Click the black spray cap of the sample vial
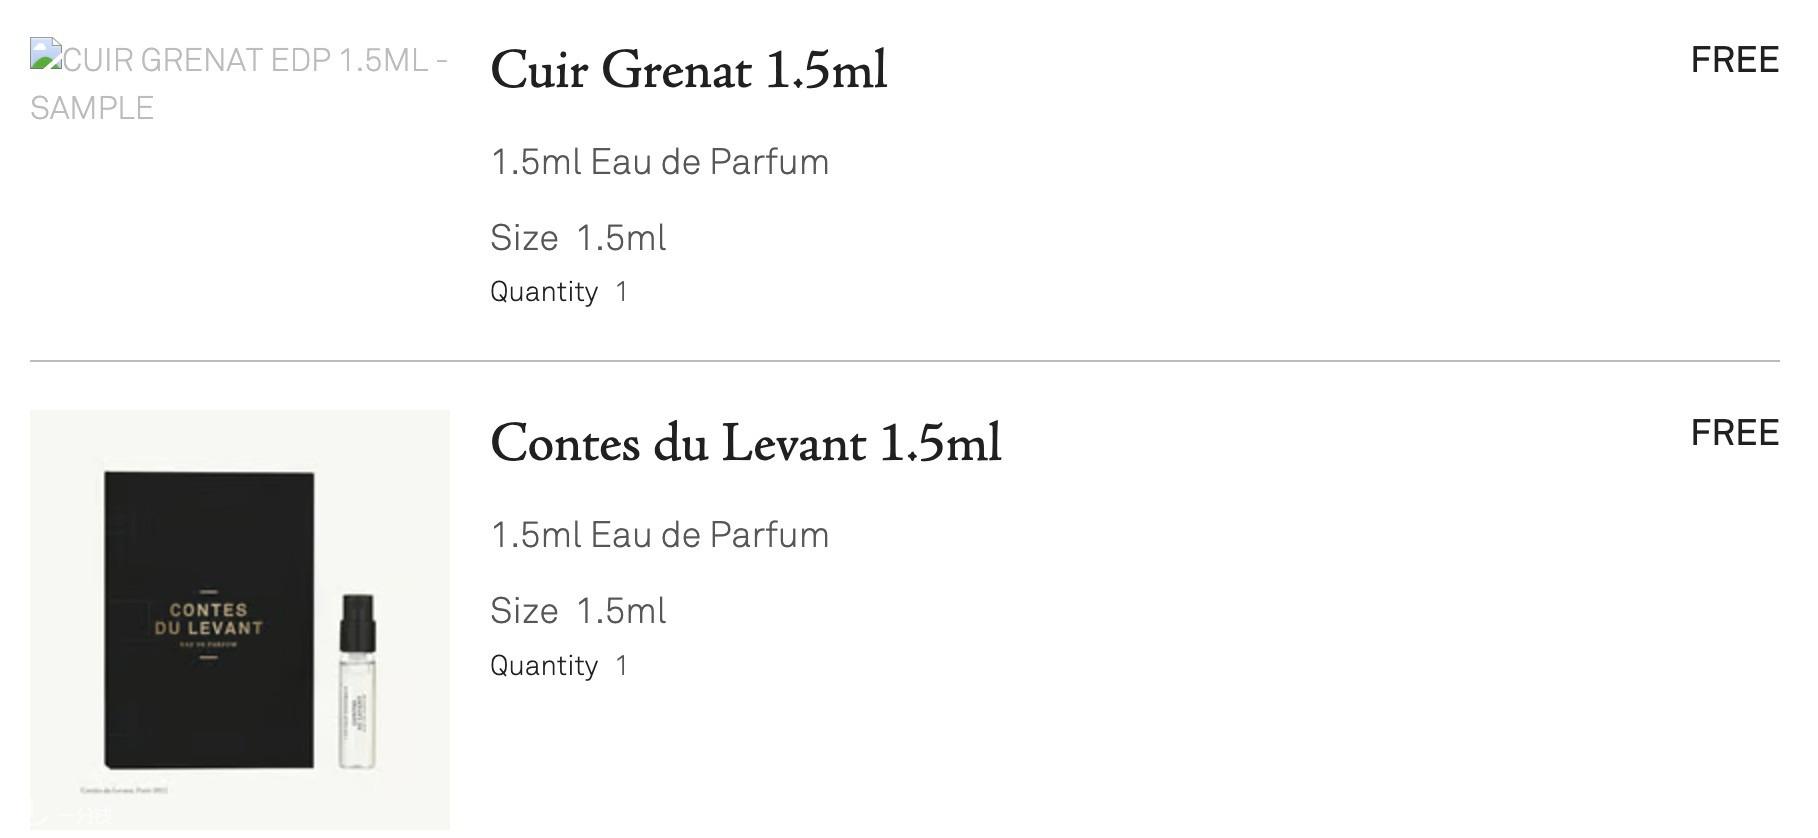Image resolution: width=1818 pixels, height=838 pixels. coord(357,620)
